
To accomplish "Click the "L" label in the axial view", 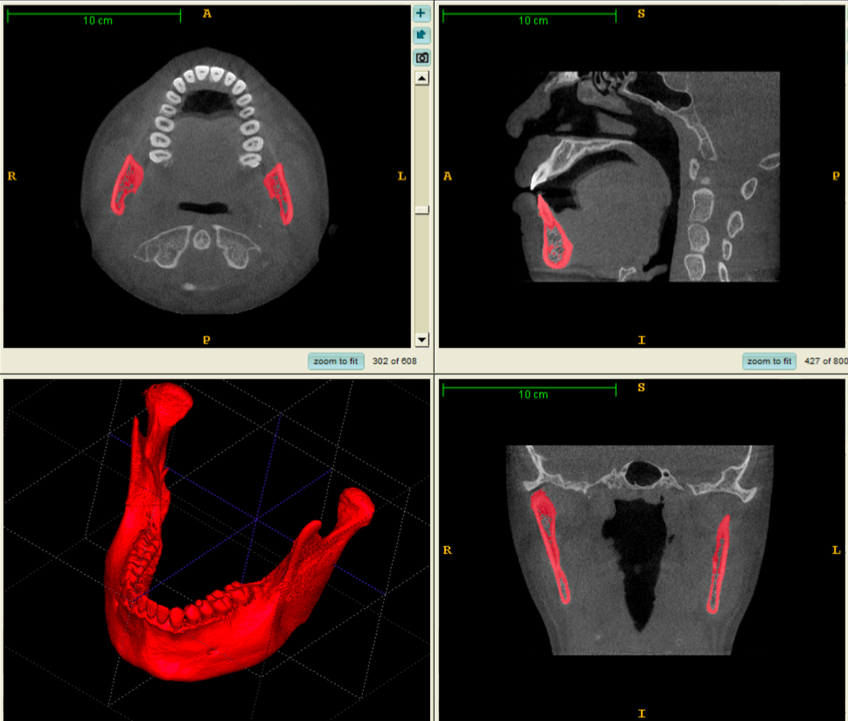I will pos(402,176).
